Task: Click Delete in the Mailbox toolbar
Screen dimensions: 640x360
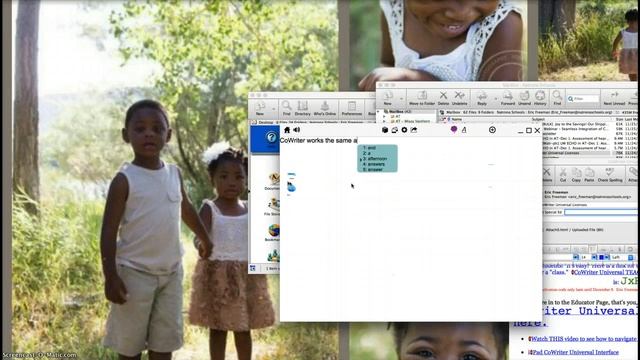Action: click(x=443, y=98)
